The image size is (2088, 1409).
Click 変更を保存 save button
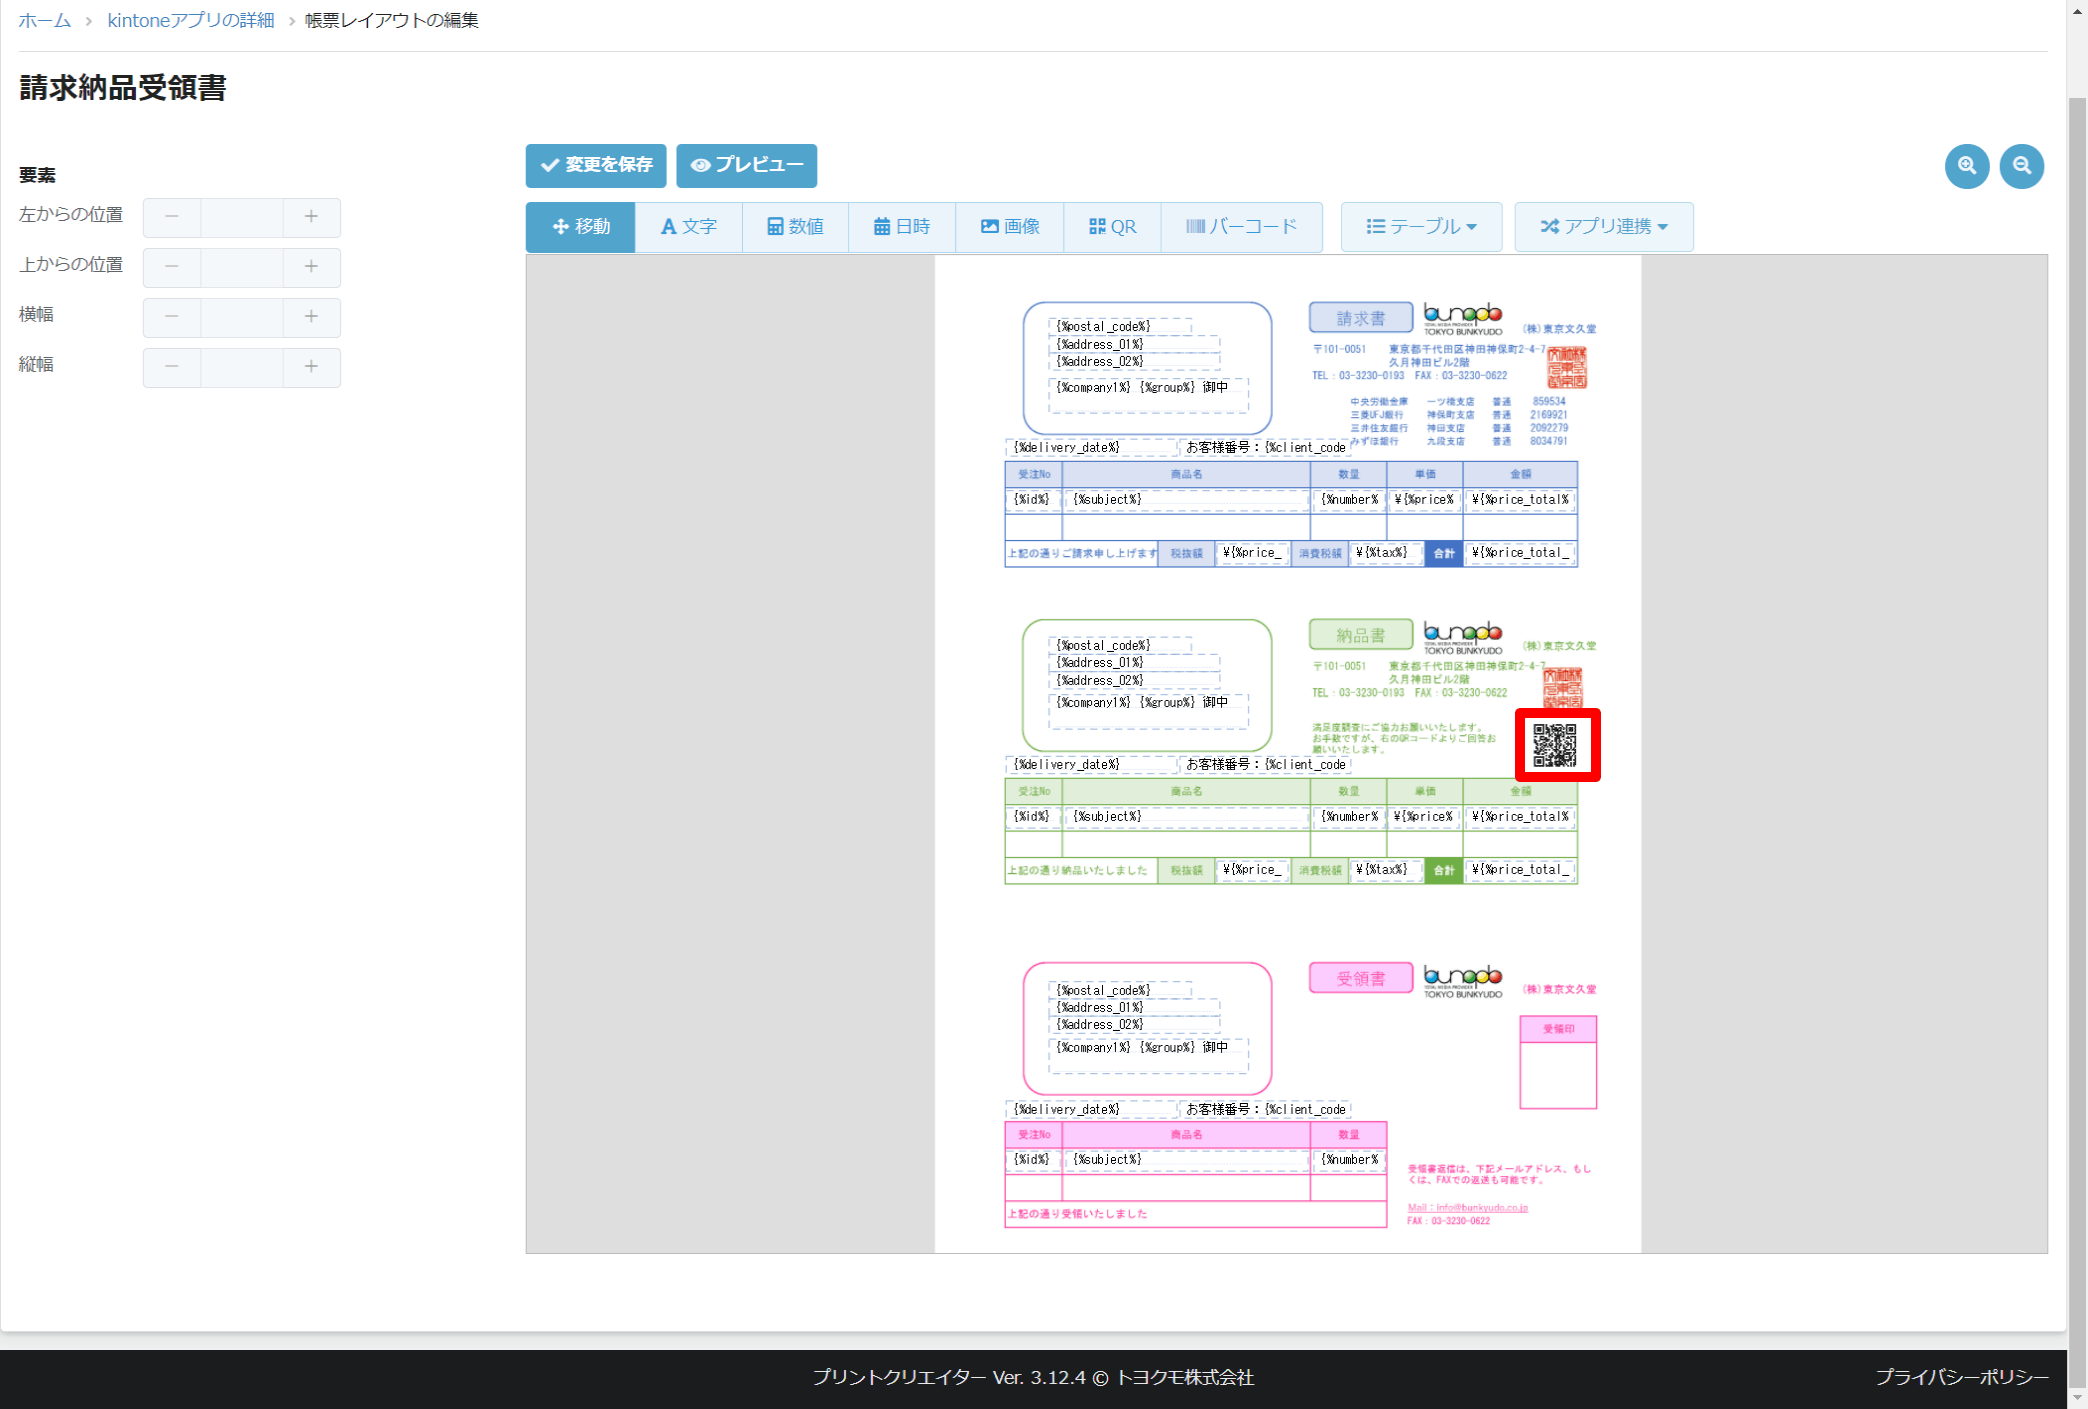click(596, 166)
